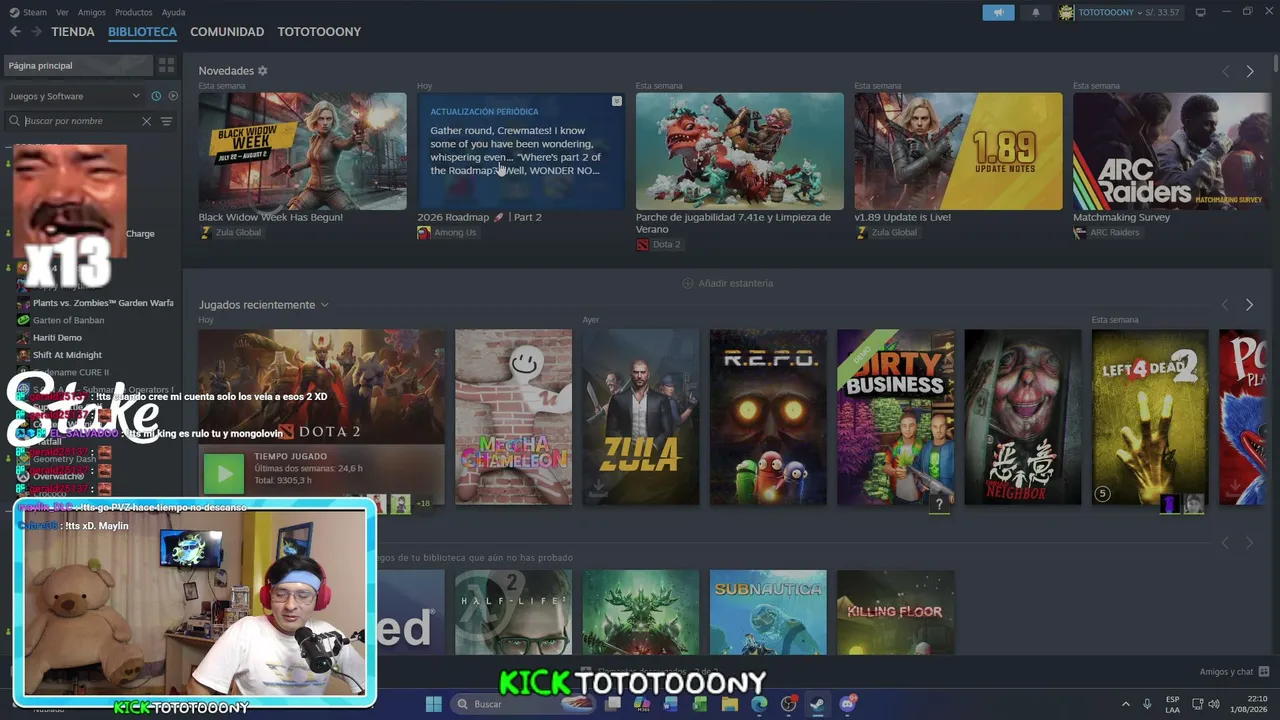
Task: Open the 2026 Roadmap Part 2 link
Action: point(479,217)
